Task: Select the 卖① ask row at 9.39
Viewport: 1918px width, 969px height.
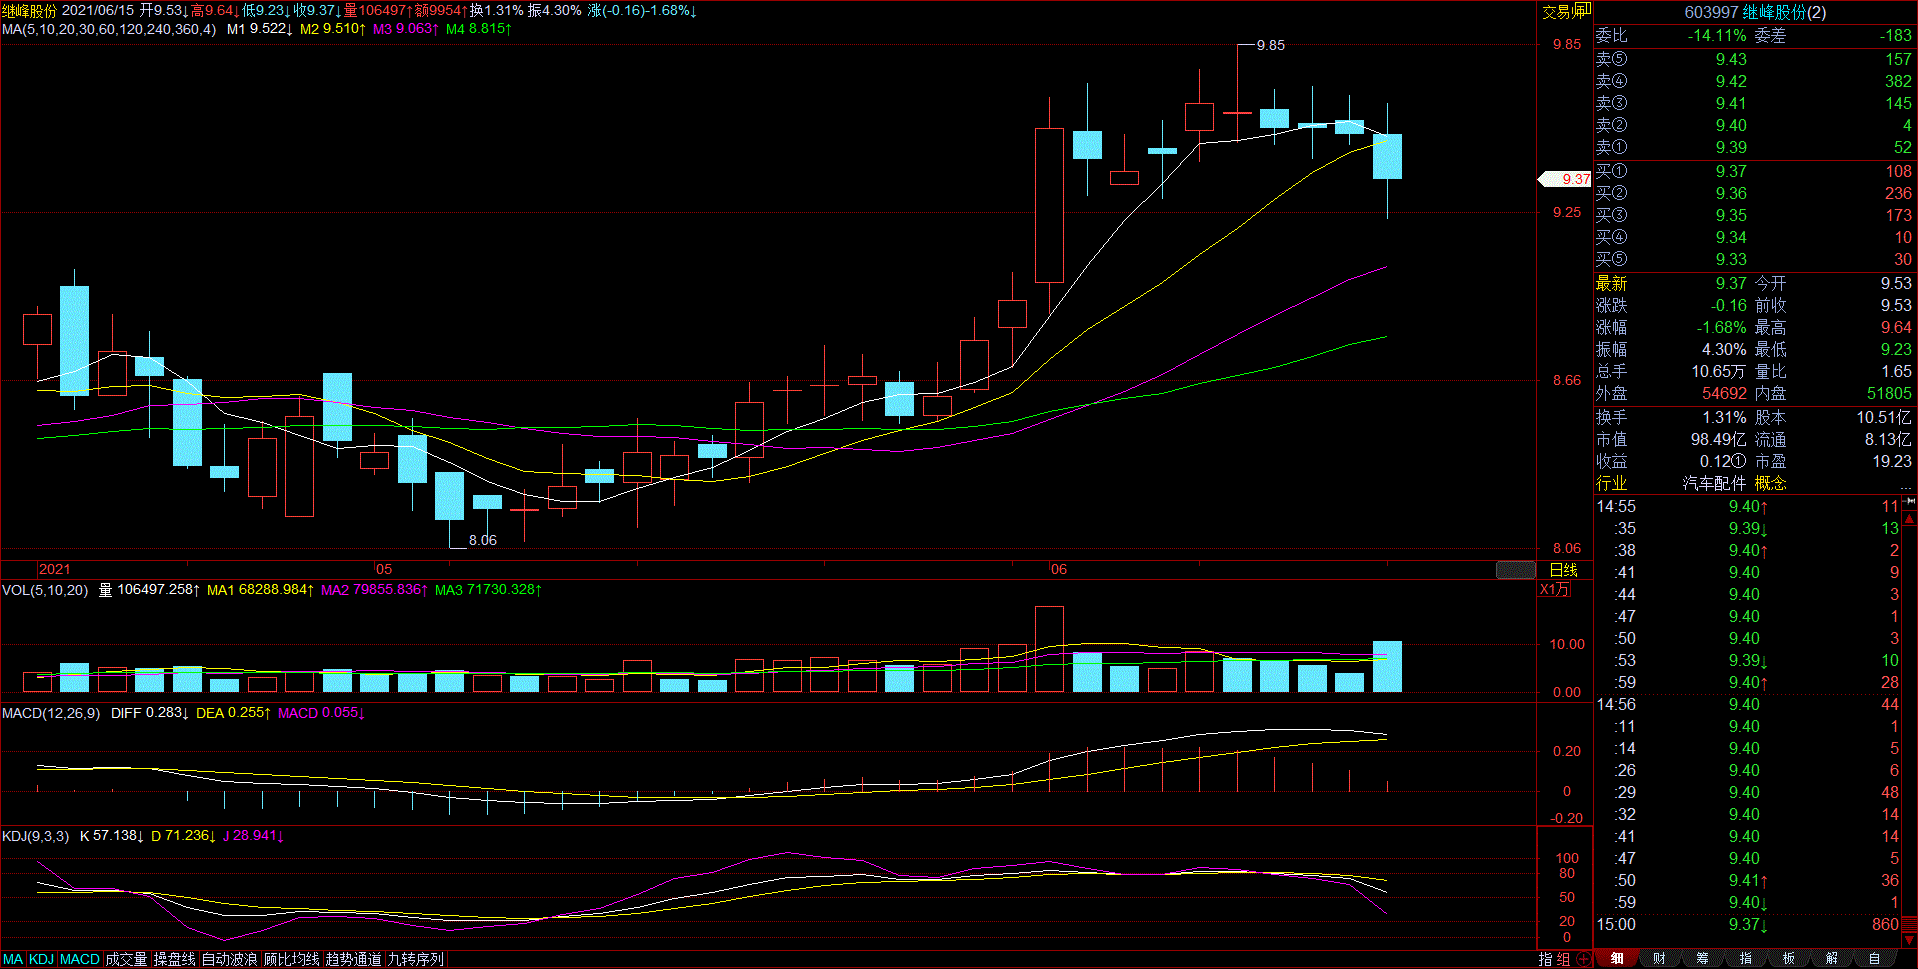Action: pos(1754,147)
